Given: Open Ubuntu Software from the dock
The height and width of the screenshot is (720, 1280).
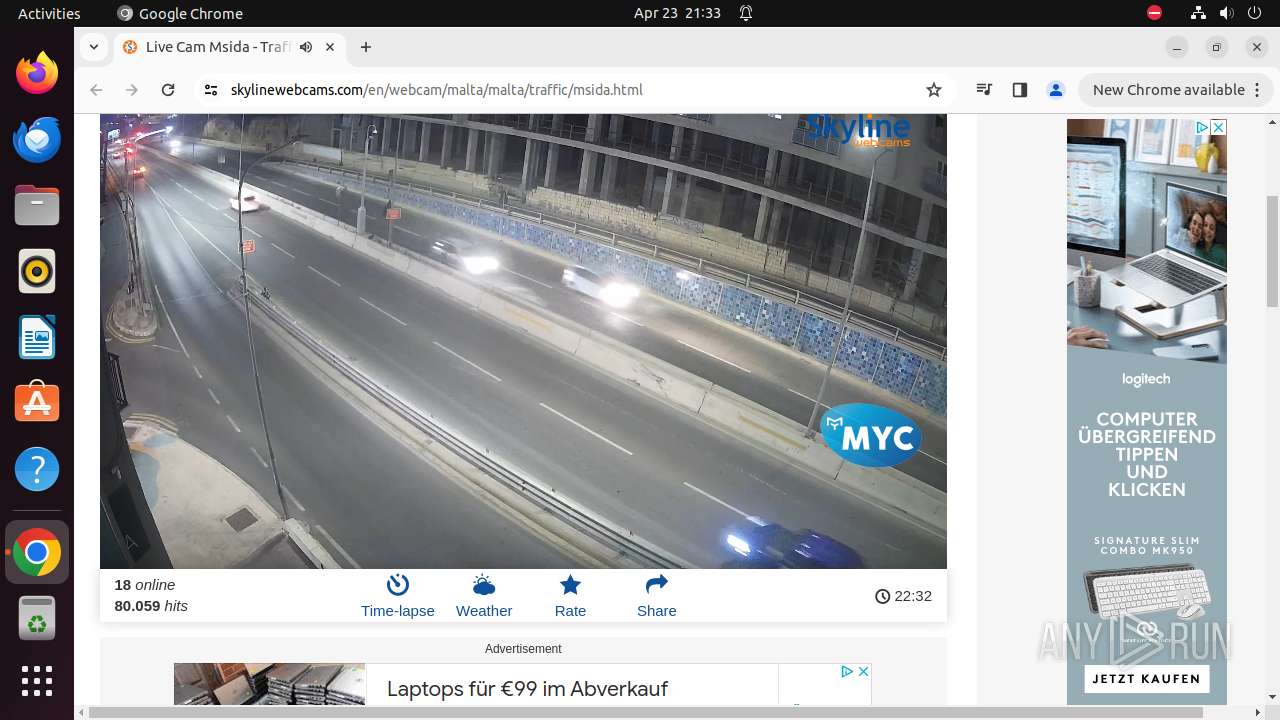Looking at the screenshot, I should tap(37, 403).
